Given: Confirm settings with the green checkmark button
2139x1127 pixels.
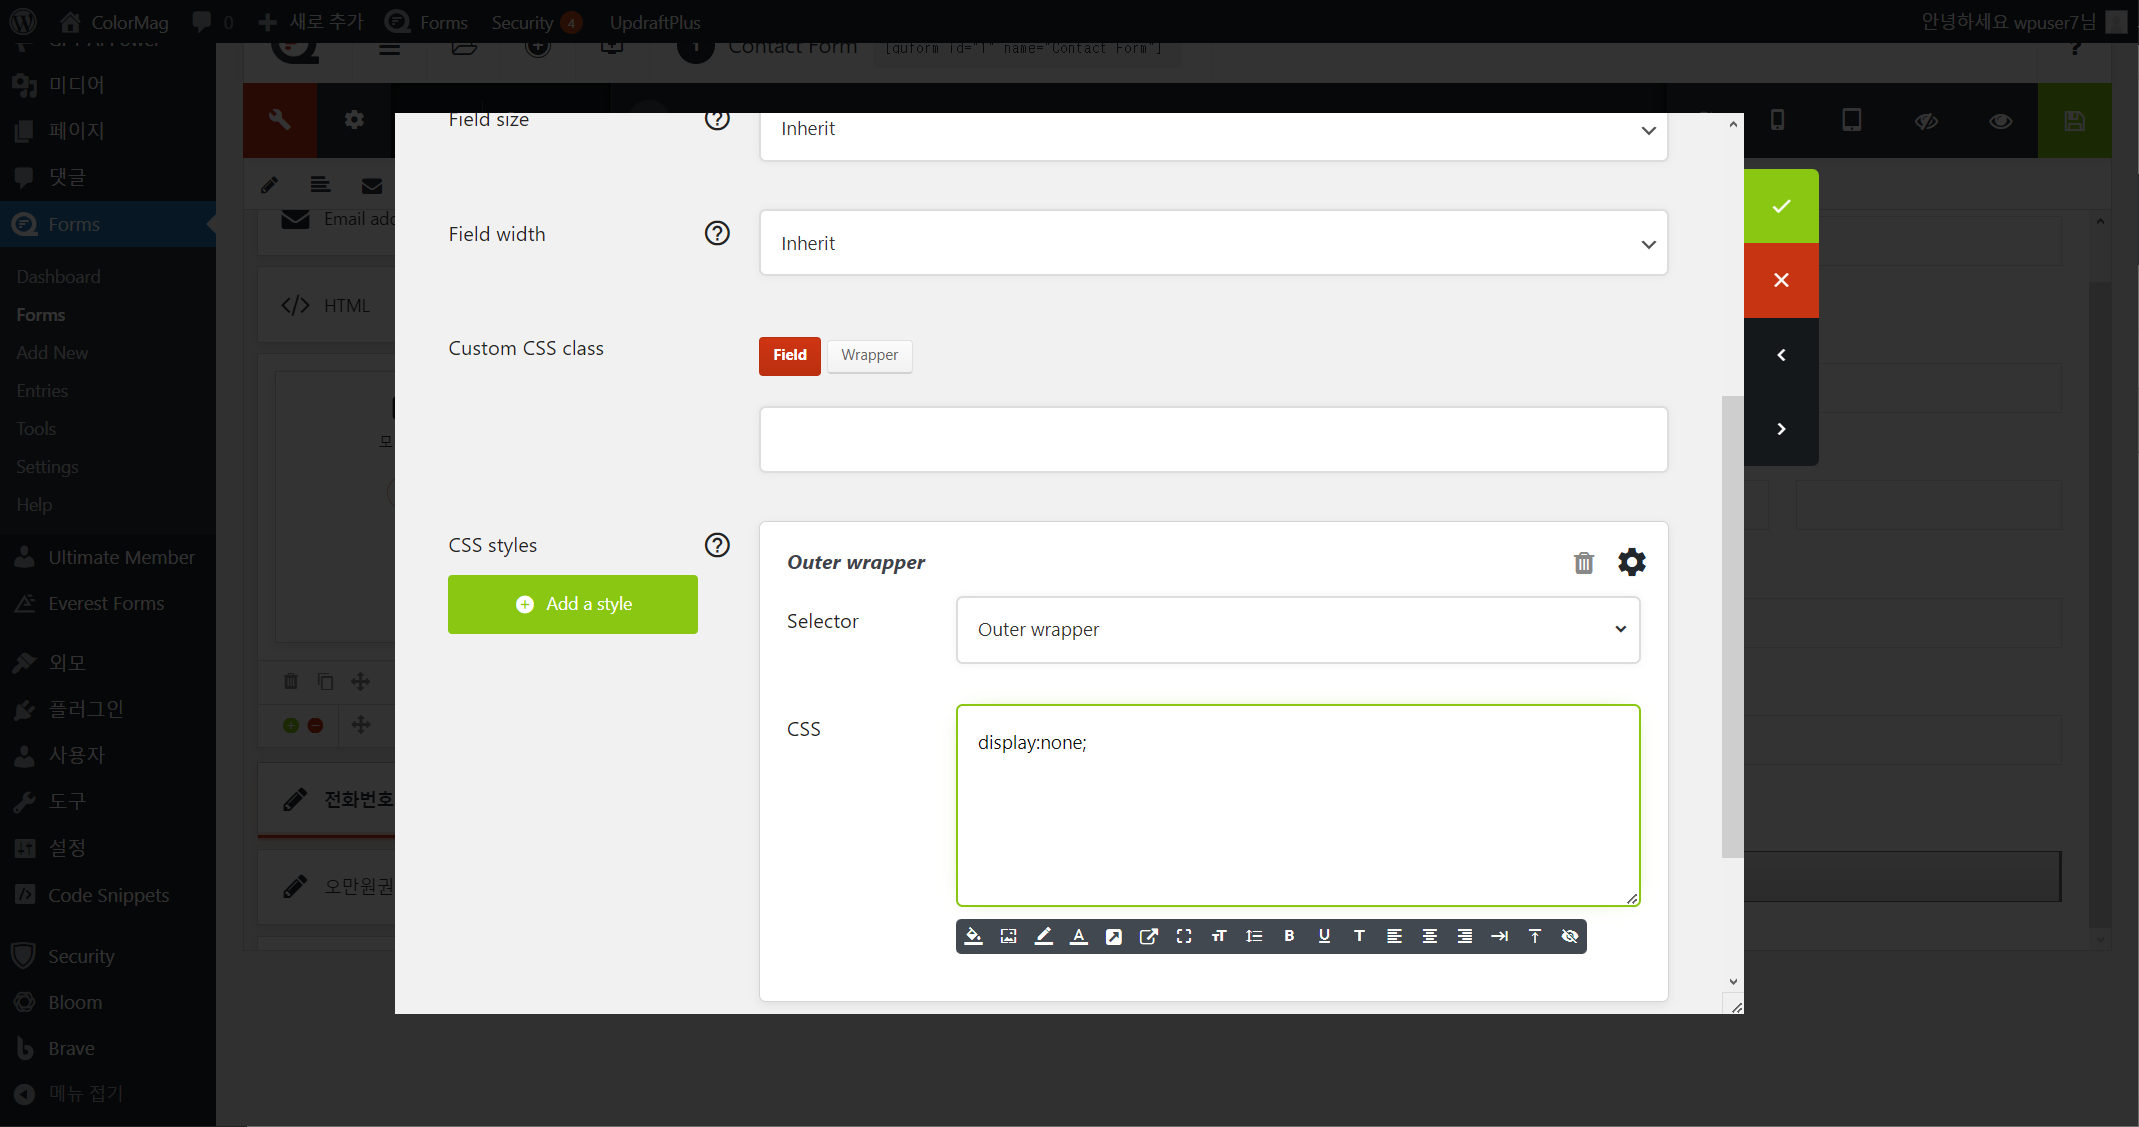Looking at the screenshot, I should [1780, 206].
